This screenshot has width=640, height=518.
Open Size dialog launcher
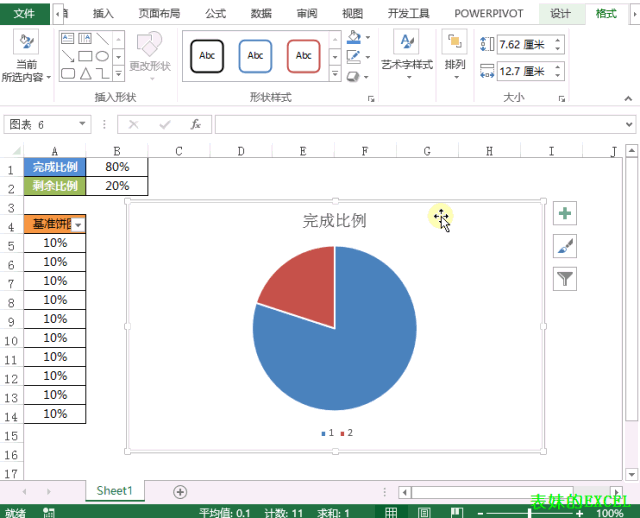point(562,99)
